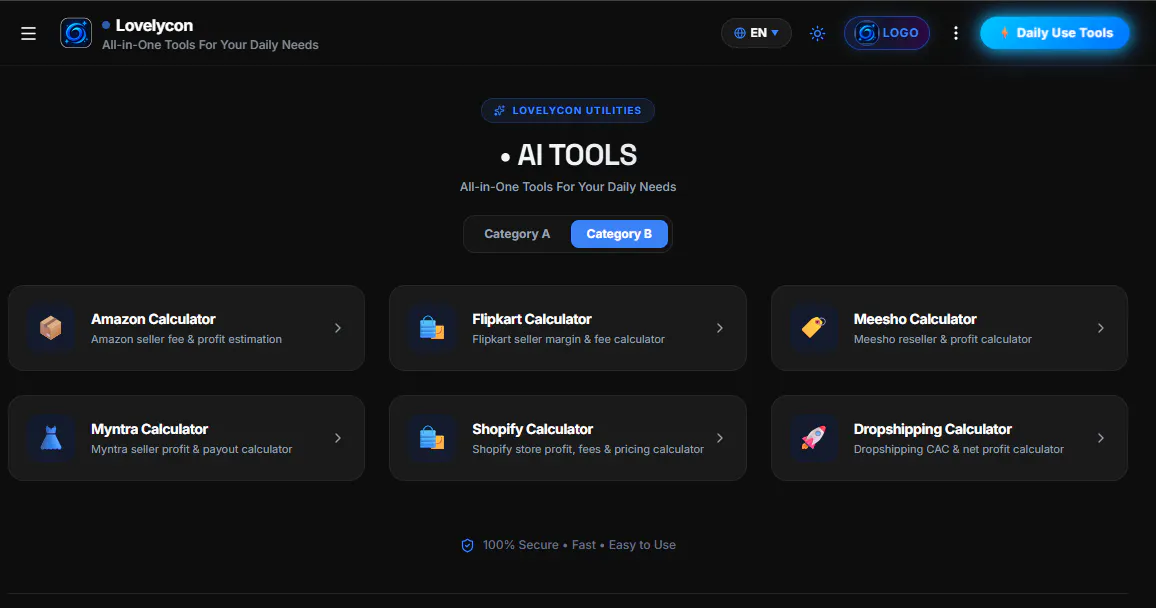Expand the Amazon Calculator chevron arrow

coord(338,328)
